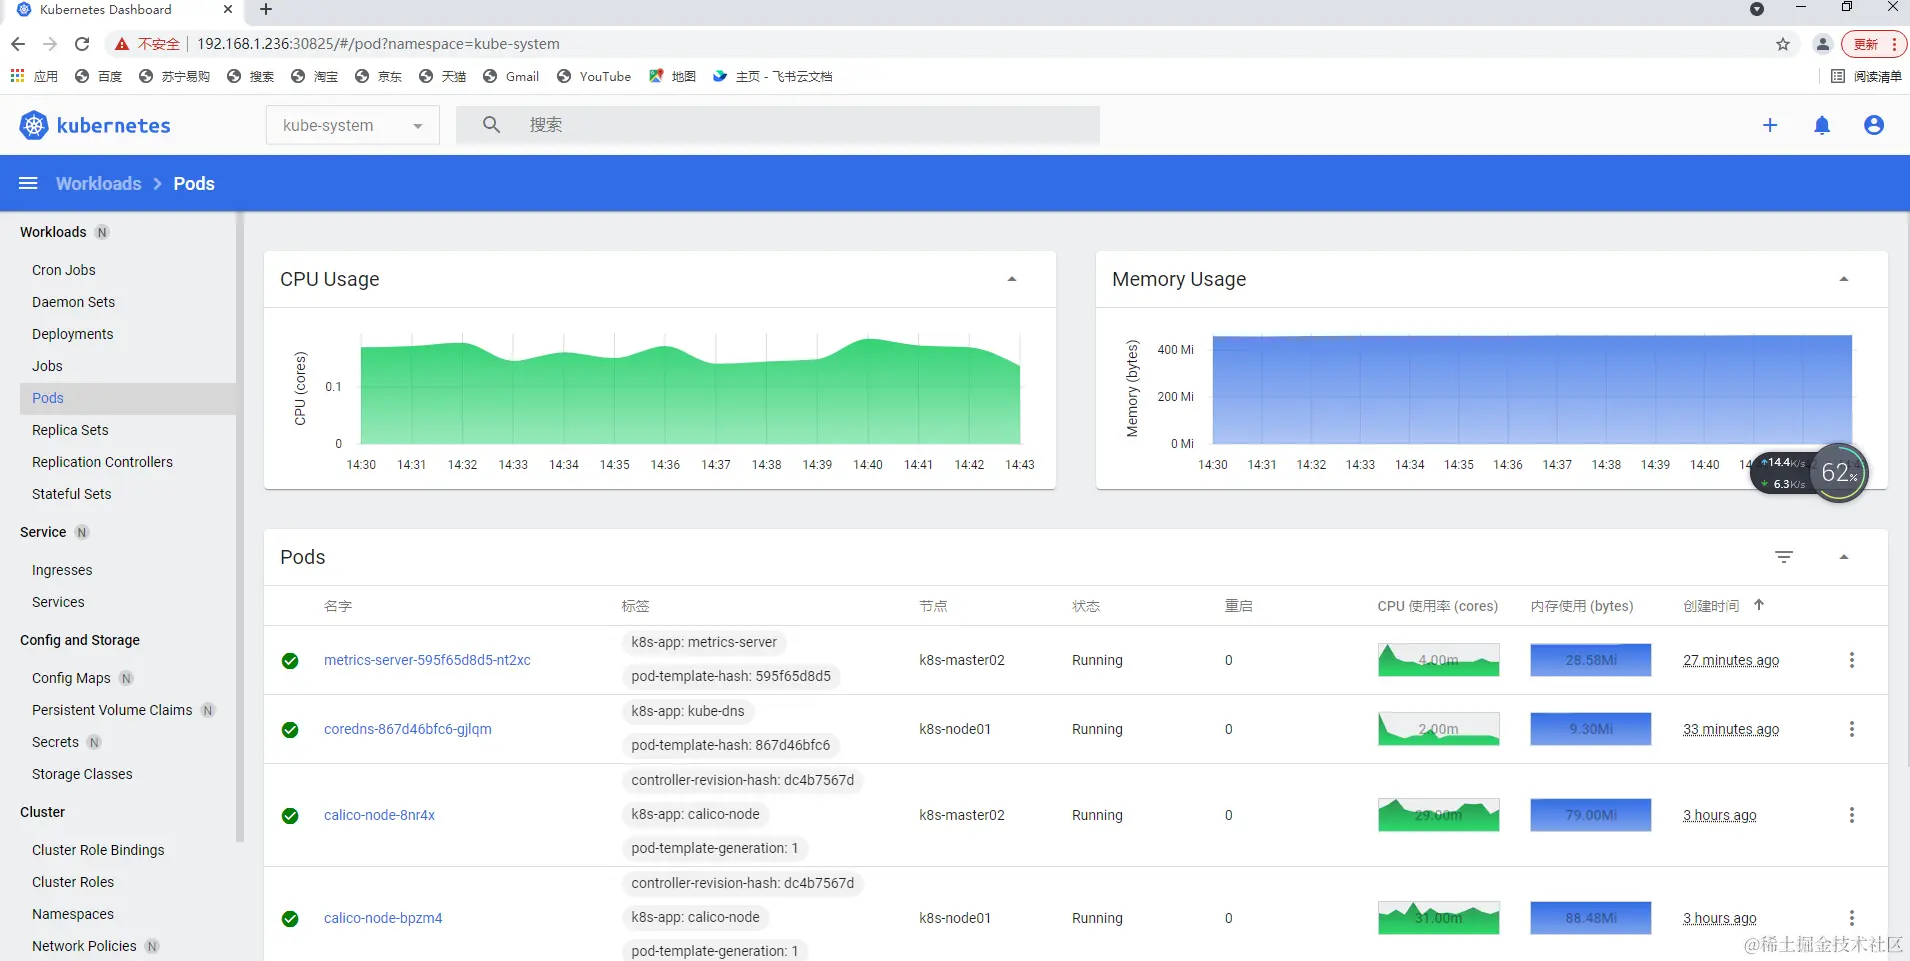The height and width of the screenshot is (961, 1910).
Task: Open actions menu for calico-node-bpzm4
Action: coord(1852,918)
